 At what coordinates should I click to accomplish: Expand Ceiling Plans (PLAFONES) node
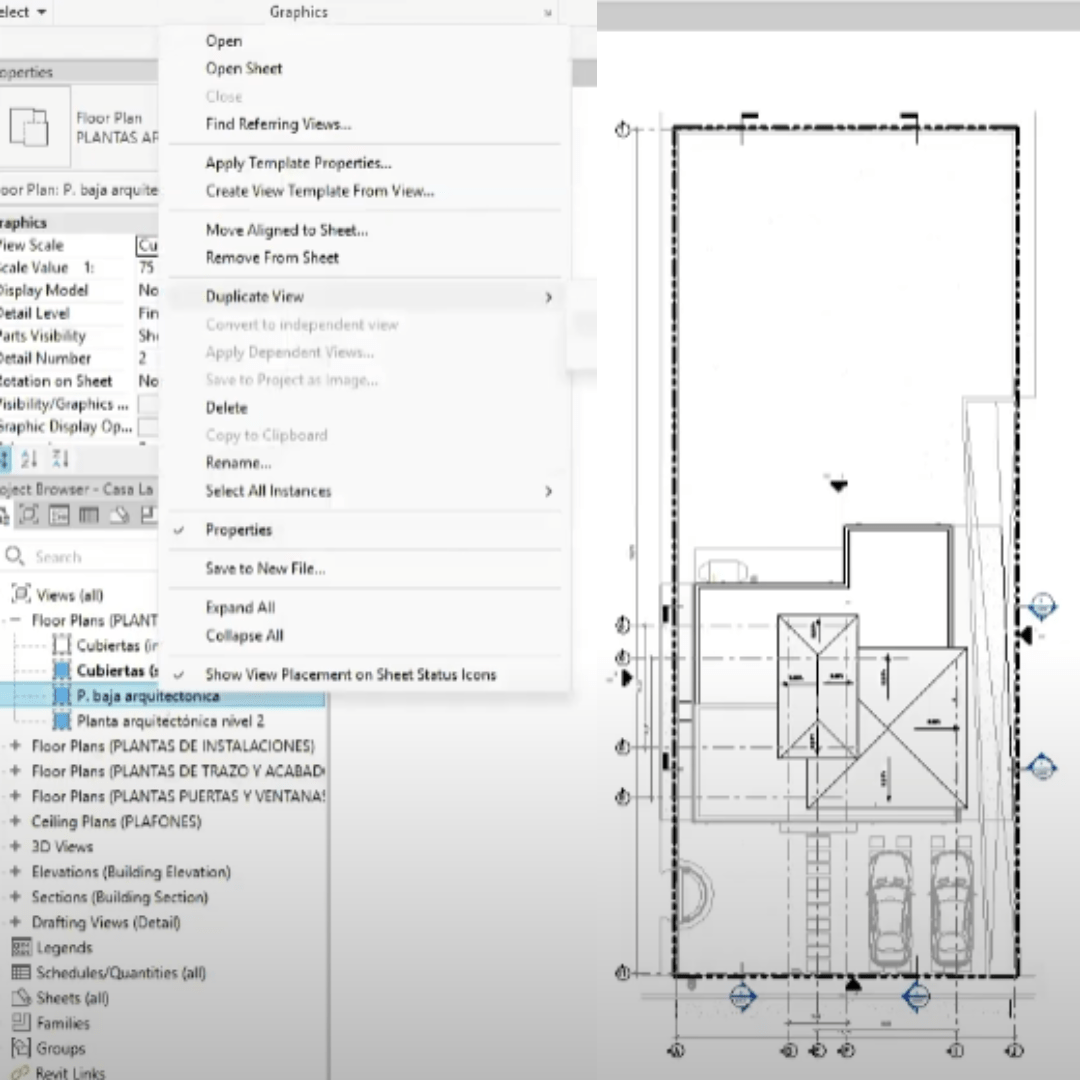pos(15,821)
